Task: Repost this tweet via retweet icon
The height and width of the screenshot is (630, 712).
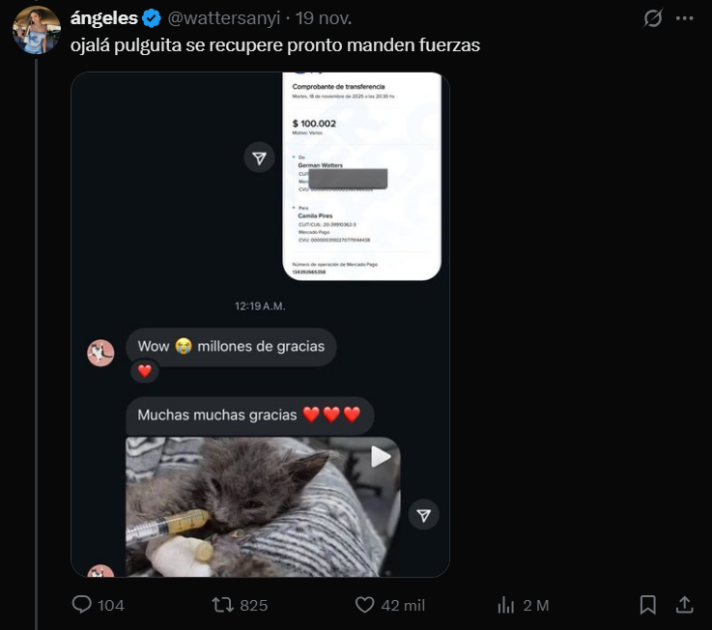Action: point(223,604)
